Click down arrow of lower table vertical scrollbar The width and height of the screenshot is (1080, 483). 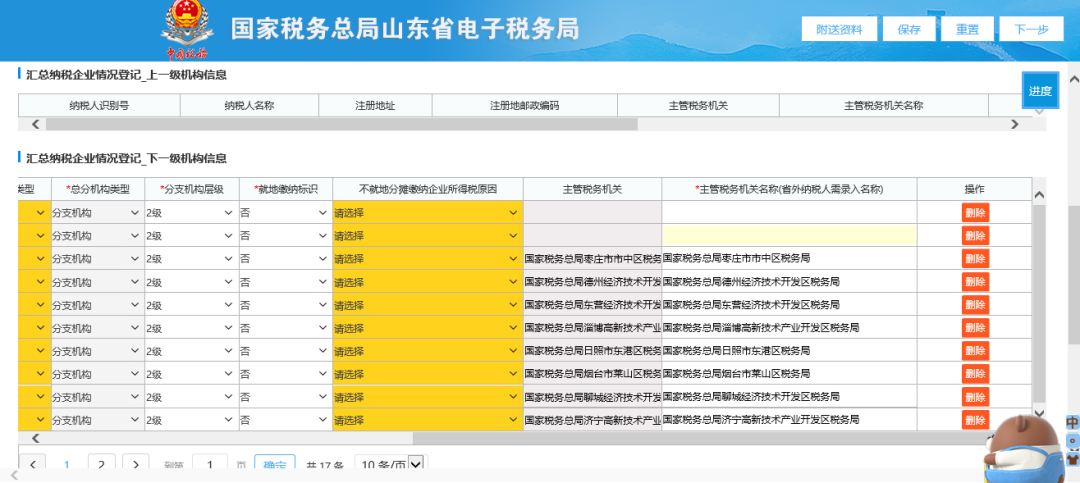[x=1039, y=414]
